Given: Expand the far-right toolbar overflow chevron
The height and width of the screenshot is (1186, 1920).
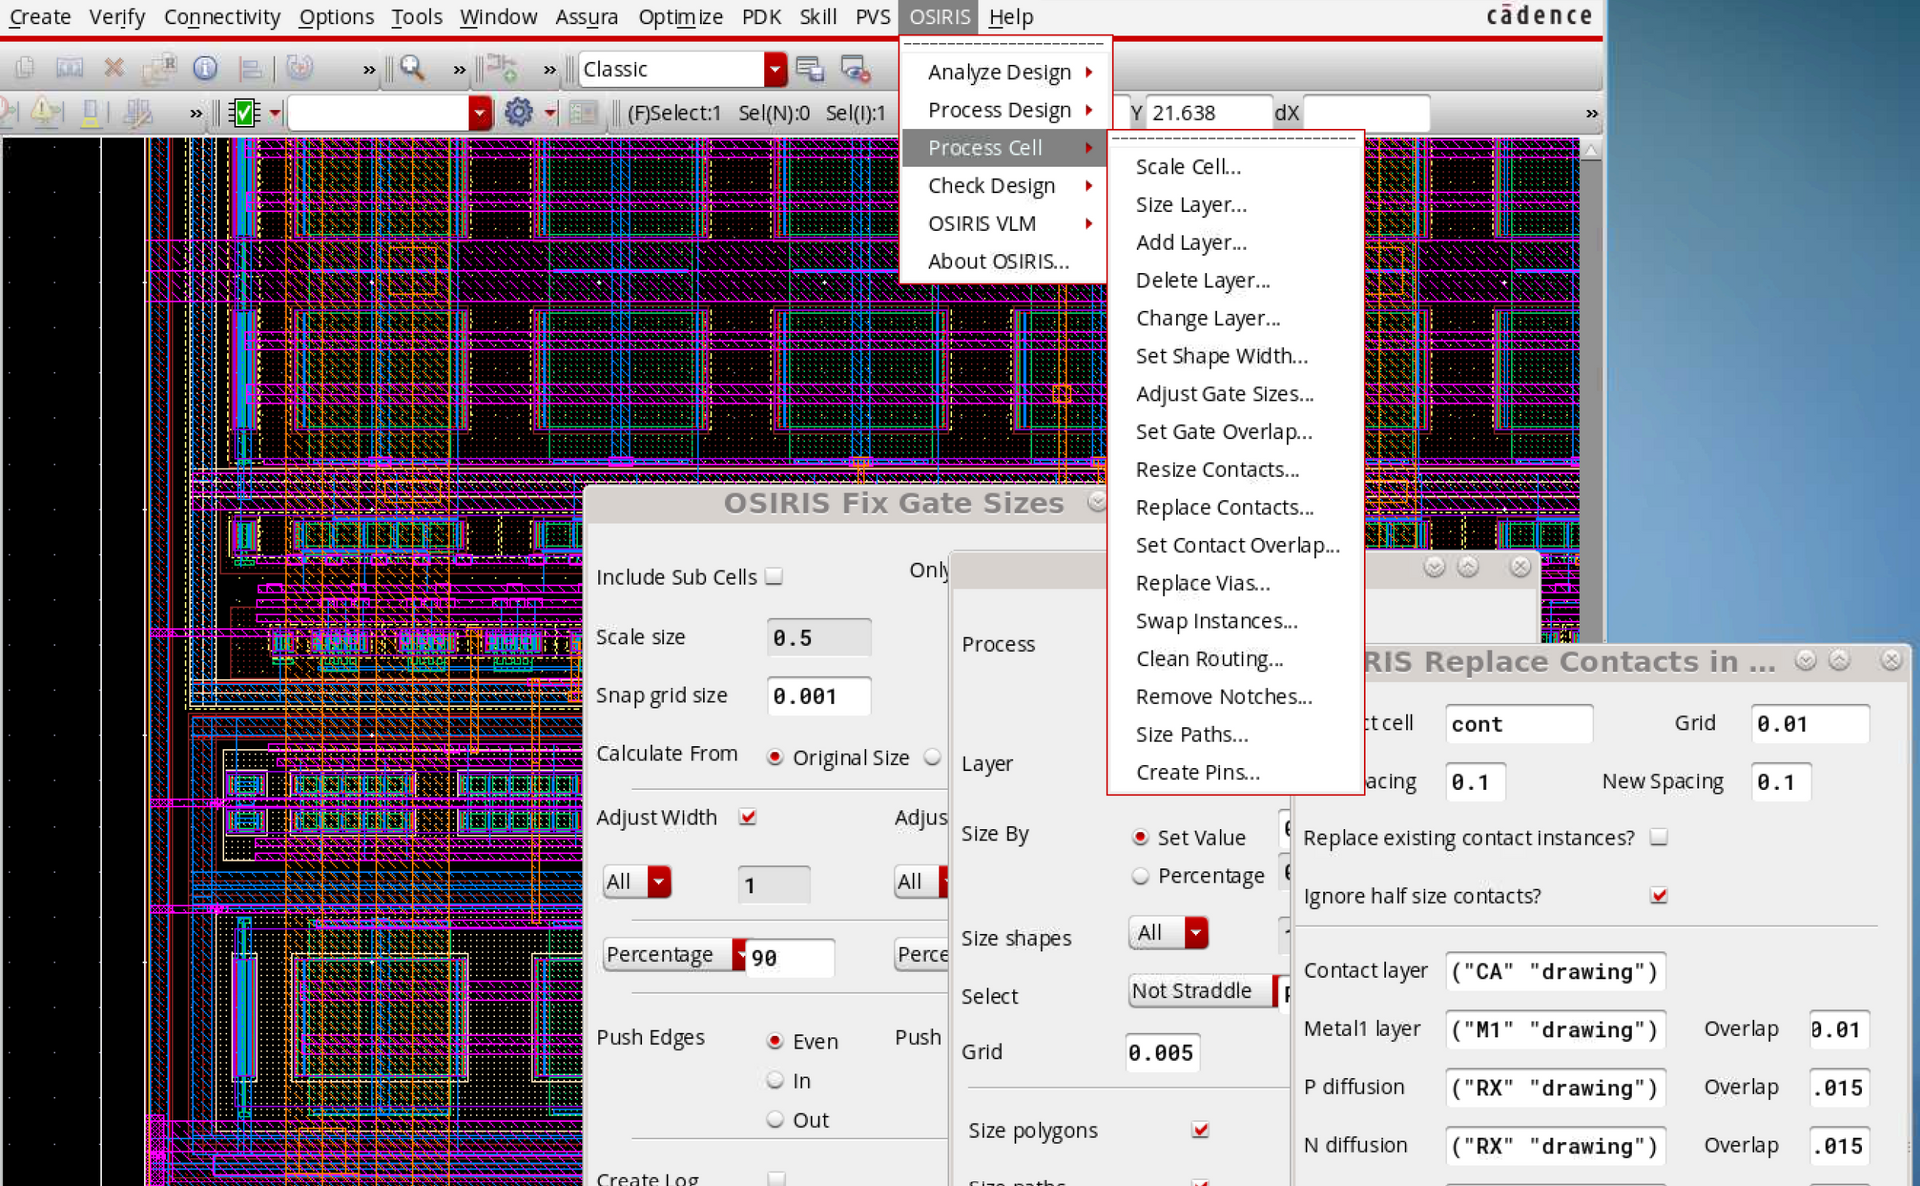Looking at the screenshot, I should (1591, 113).
